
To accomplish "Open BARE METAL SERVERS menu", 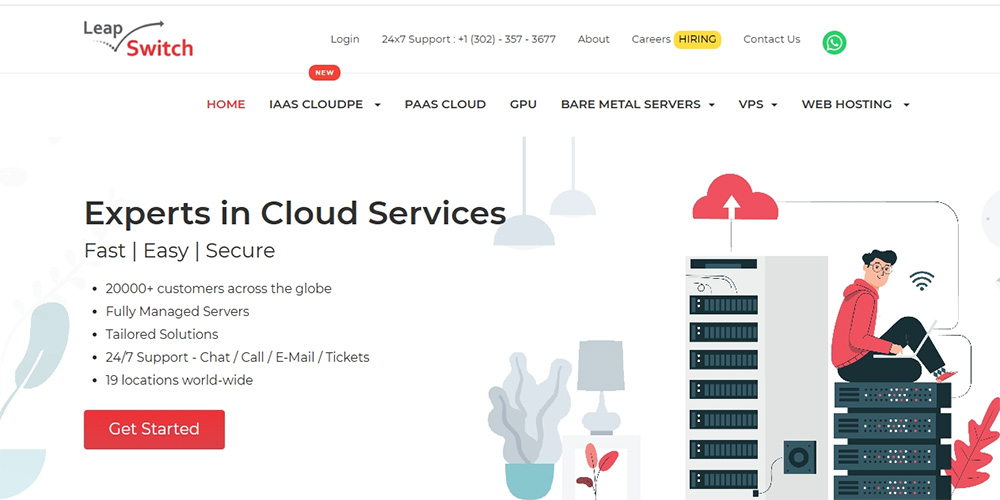I will pos(631,105).
